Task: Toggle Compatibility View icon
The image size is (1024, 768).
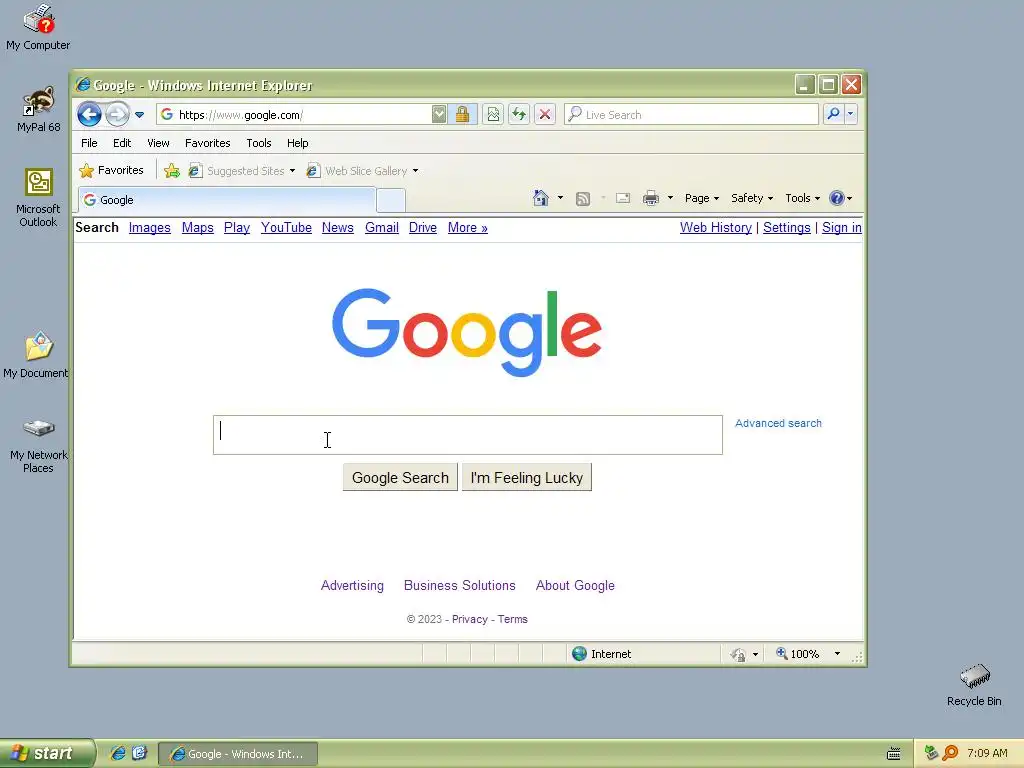Action: tap(493, 115)
